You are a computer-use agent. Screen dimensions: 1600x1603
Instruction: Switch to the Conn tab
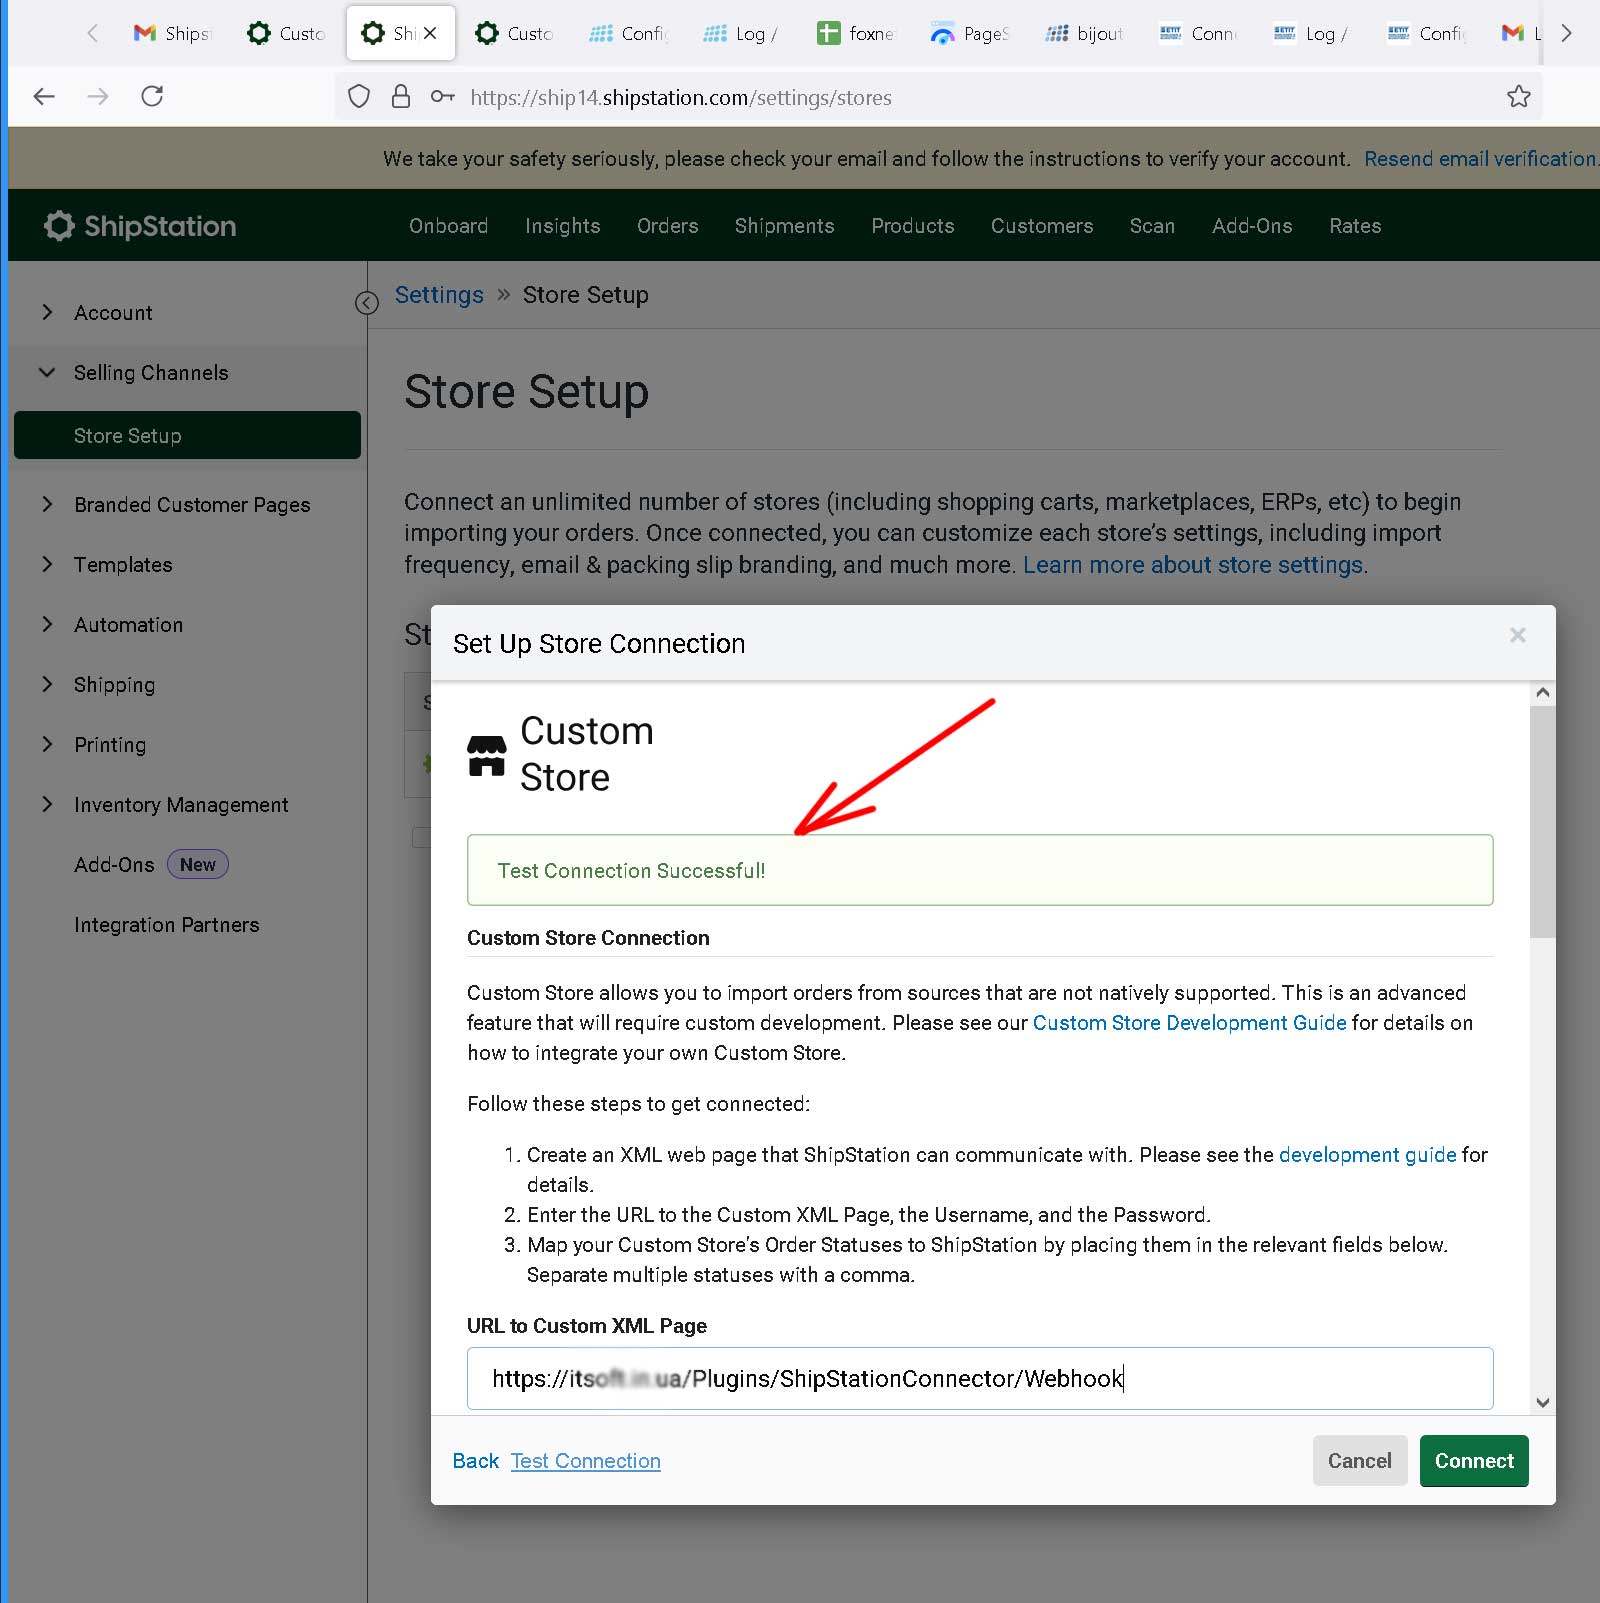[1199, 34]
